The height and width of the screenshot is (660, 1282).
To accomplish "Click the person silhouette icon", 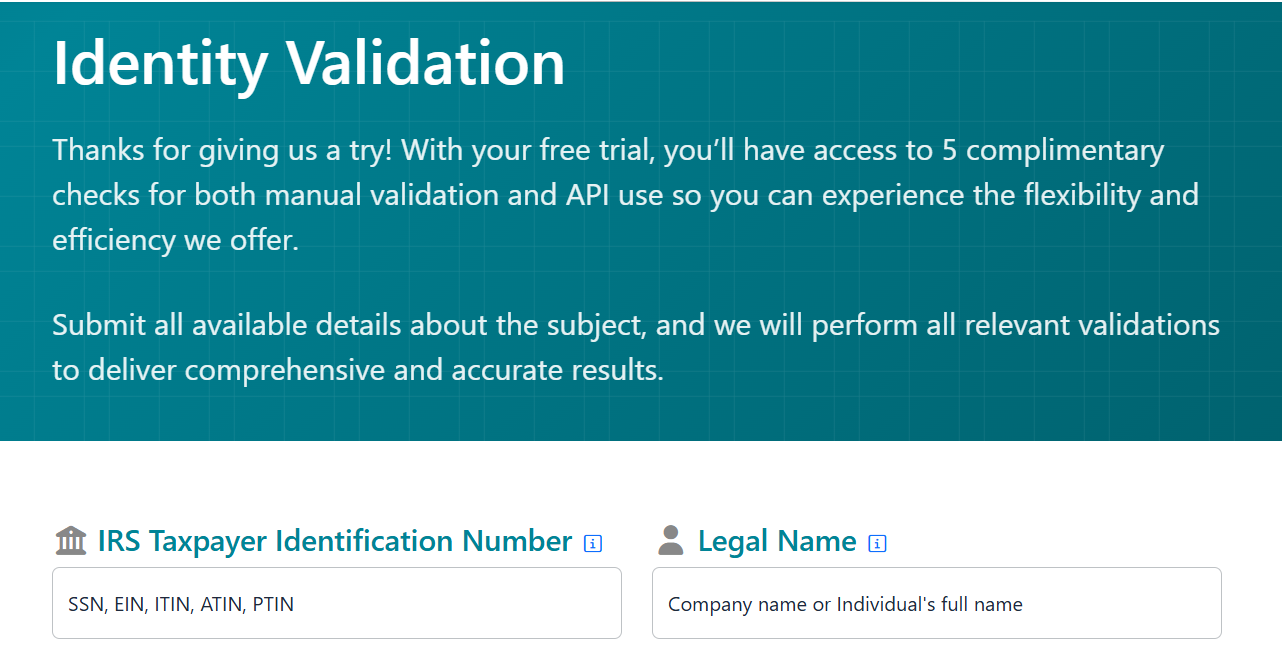I will click(x=671, y=541).
